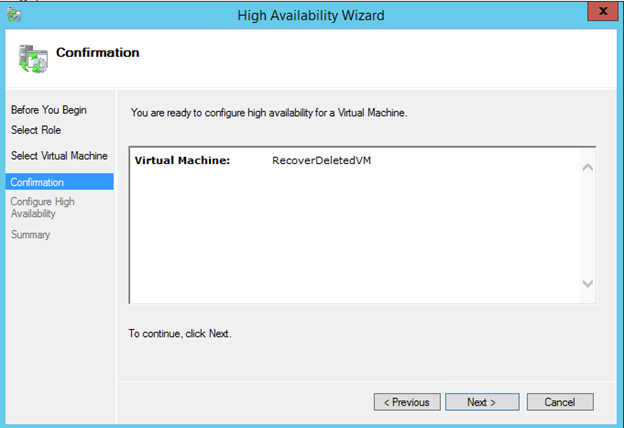Viewport: 624px width, 428px height.
Task: Click the vertical scrollbar track of details box
Action: pyautogui.click(x=587, y=225)
